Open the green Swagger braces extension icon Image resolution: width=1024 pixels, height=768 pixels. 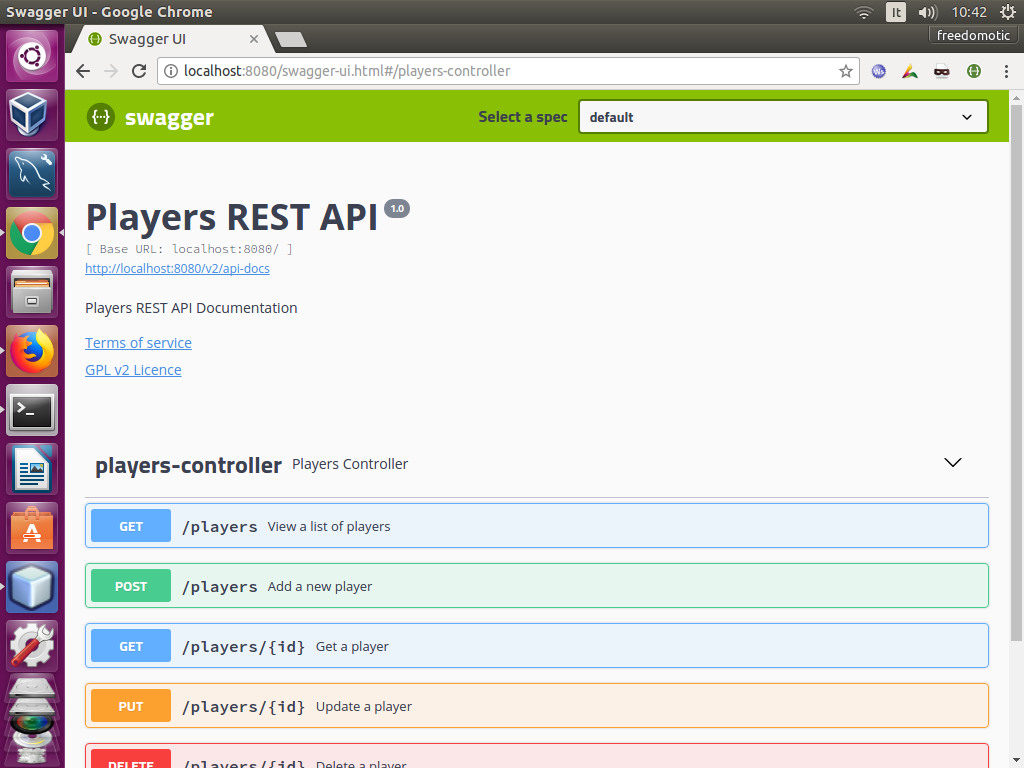pyautogui.click(x=974, y=71)
